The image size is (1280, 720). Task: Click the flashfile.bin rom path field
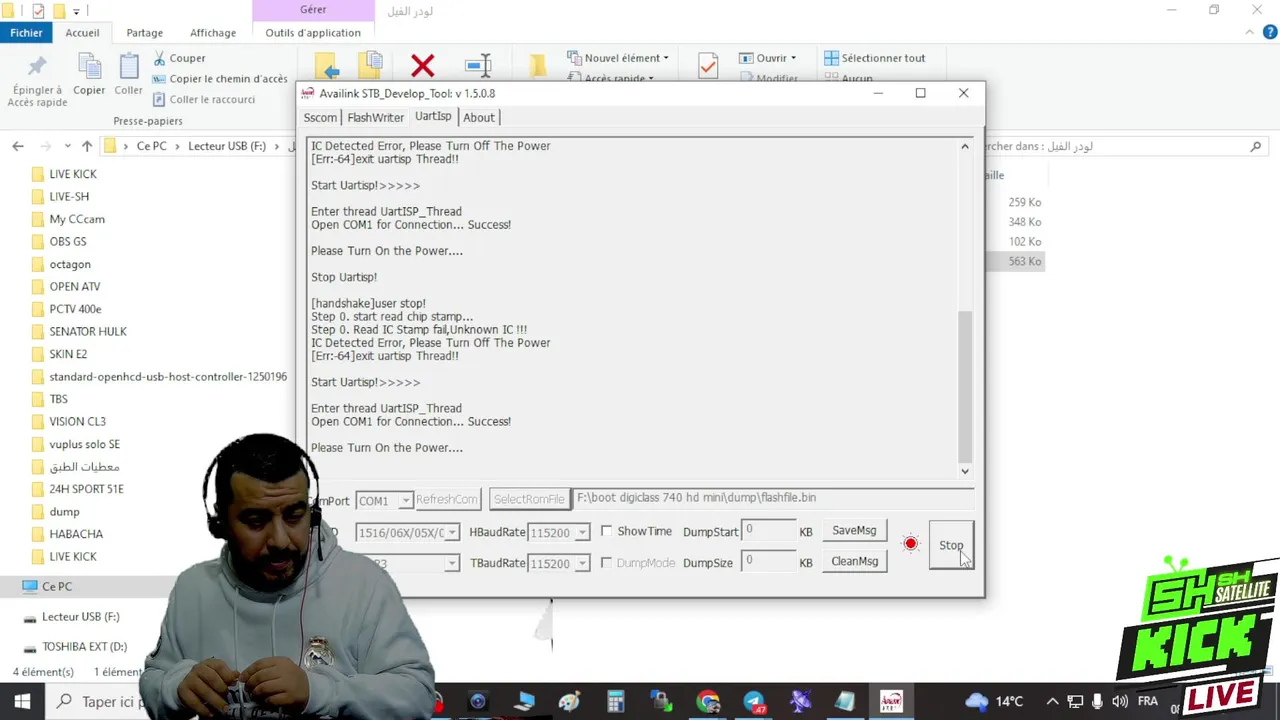coord(773,498)
